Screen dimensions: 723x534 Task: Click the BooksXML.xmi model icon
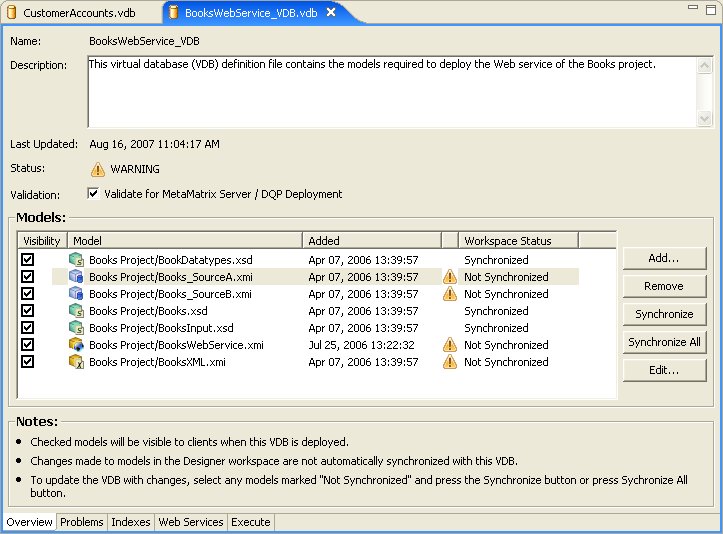click(76, 362)
